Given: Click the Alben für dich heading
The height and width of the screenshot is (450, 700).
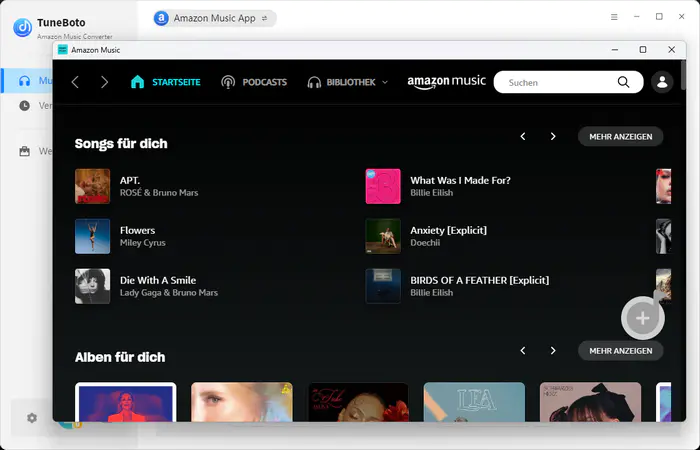Looking at the screenshot, I should 120,357.
